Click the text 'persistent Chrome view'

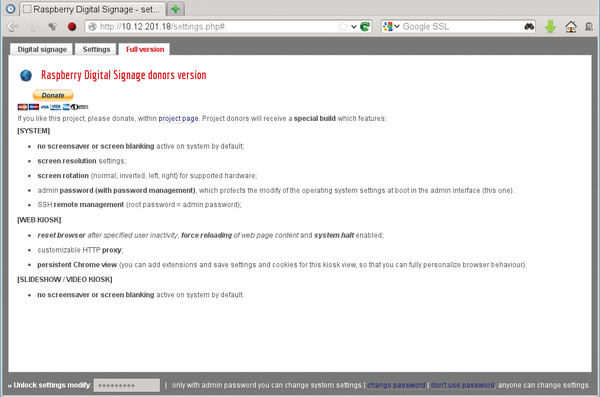click(77, 265)
